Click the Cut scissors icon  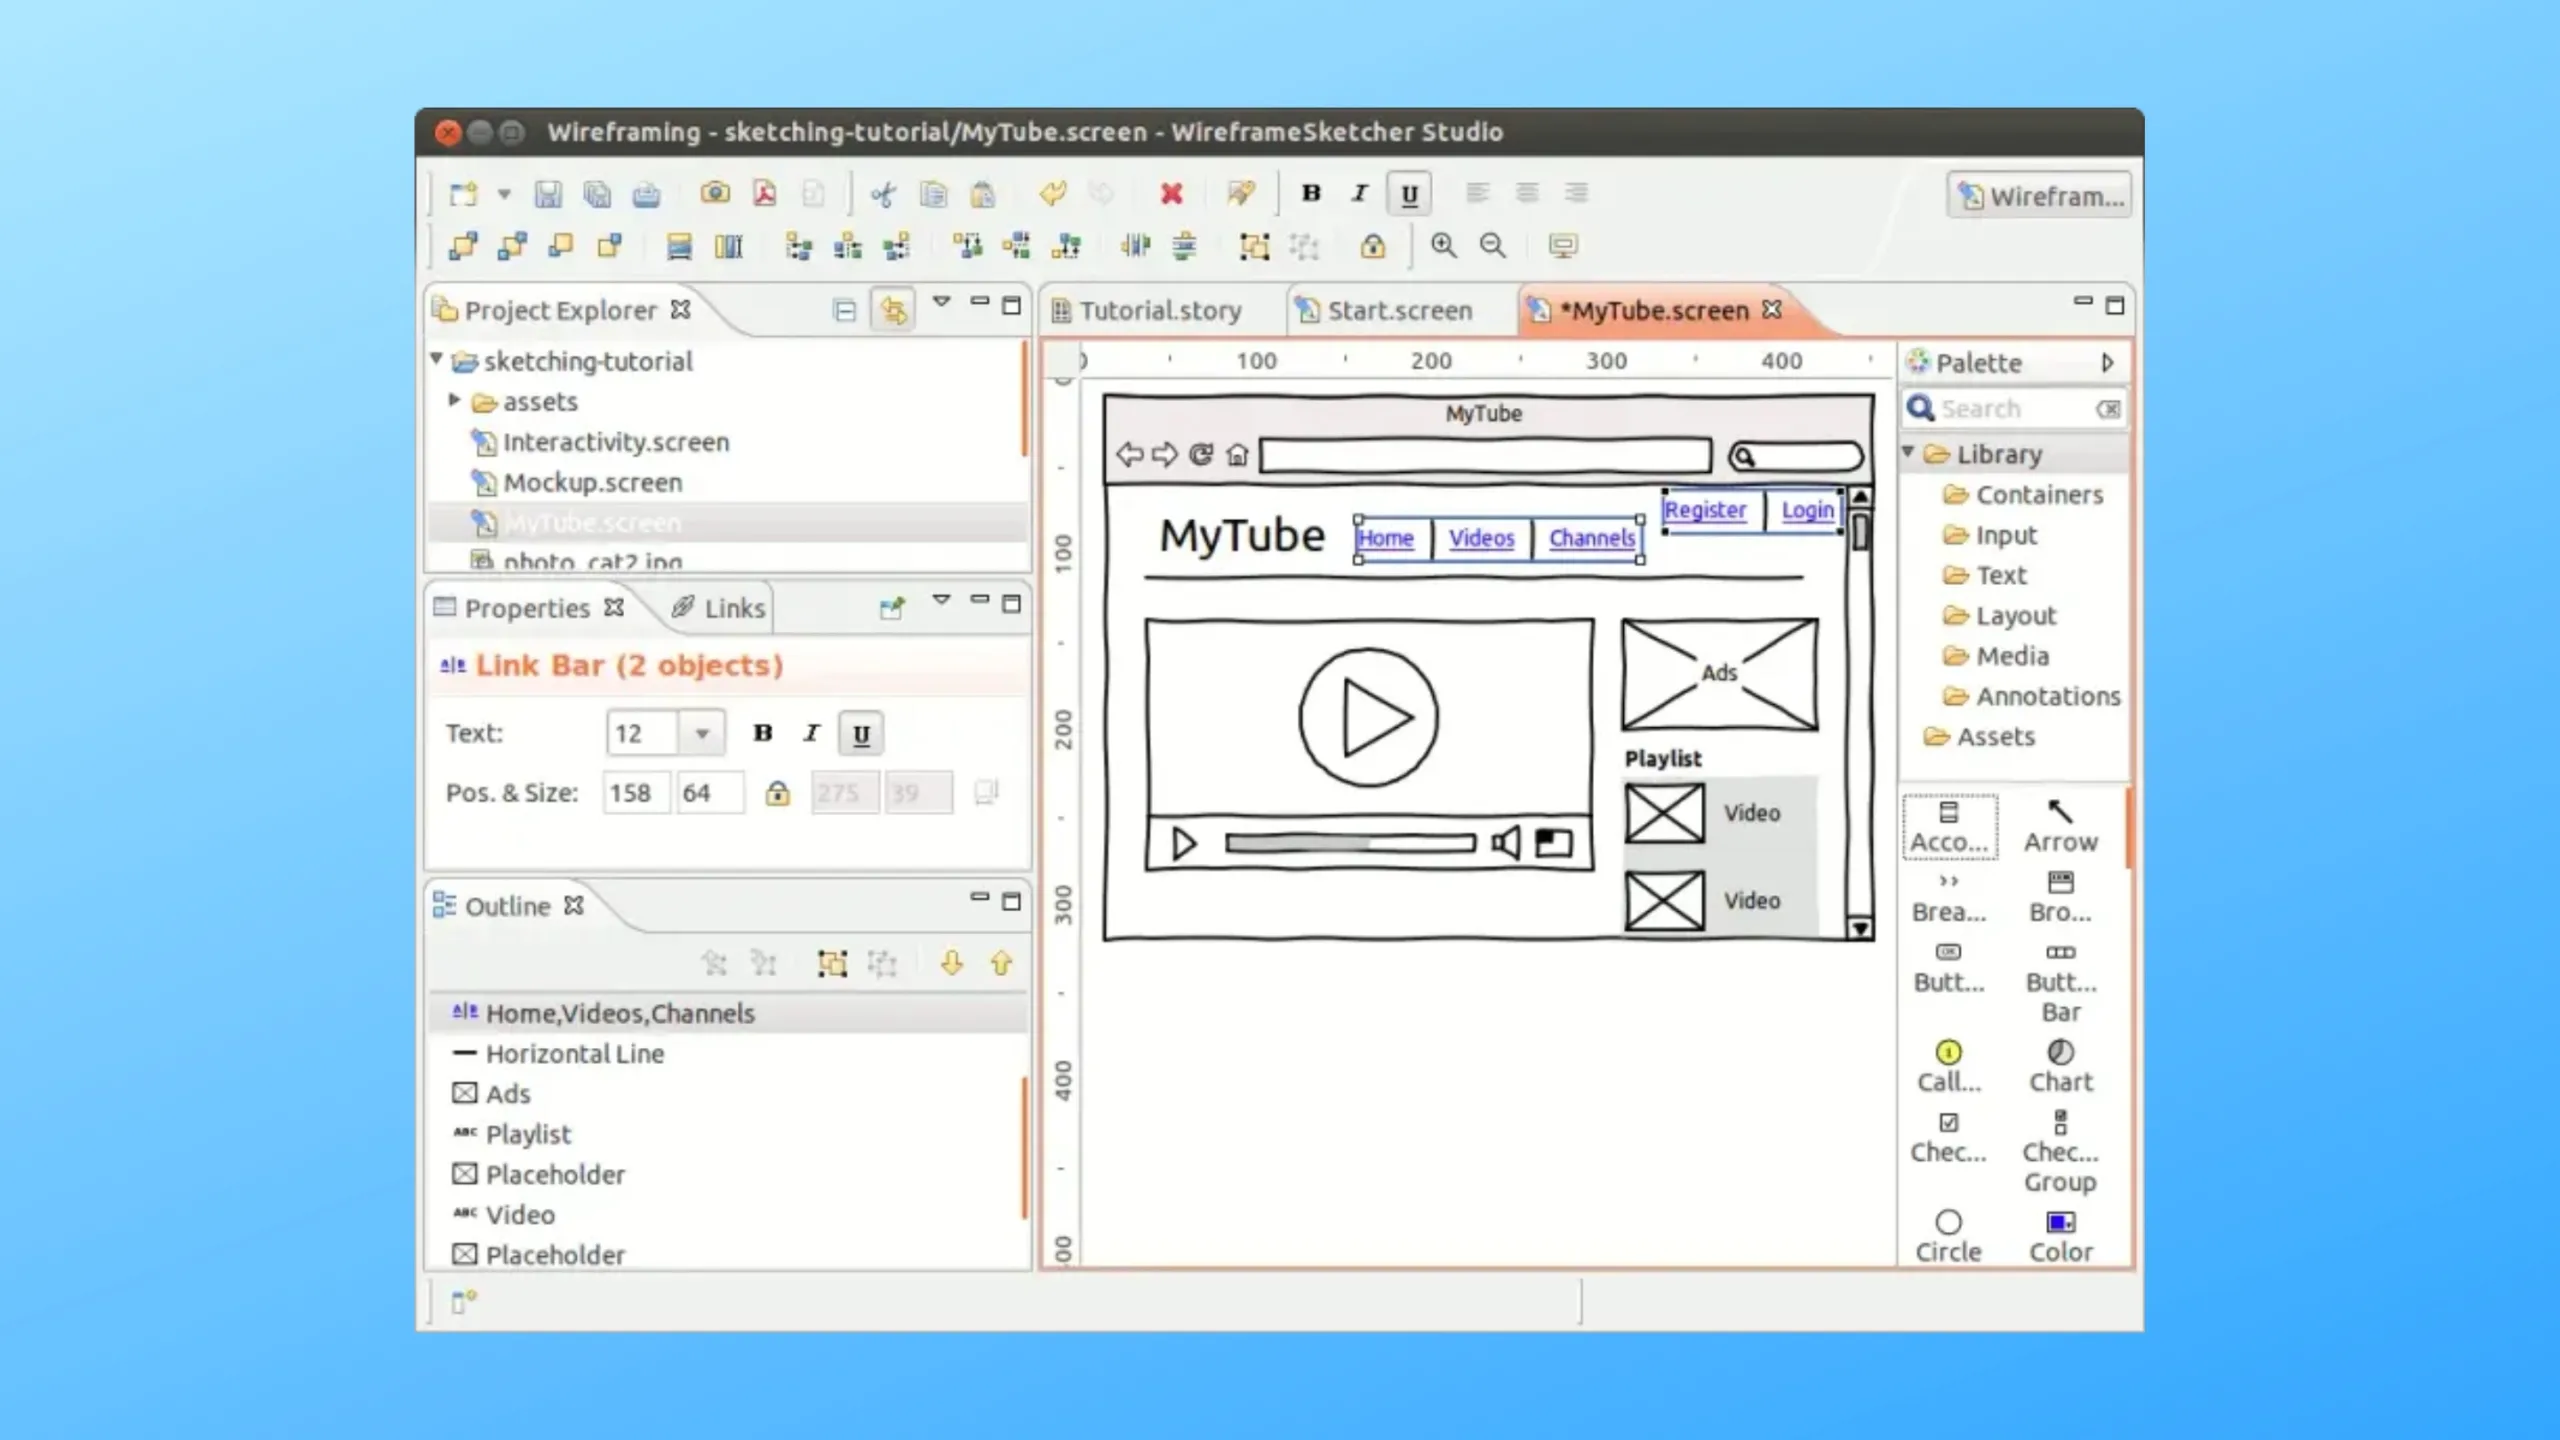(x=883, y=194)
